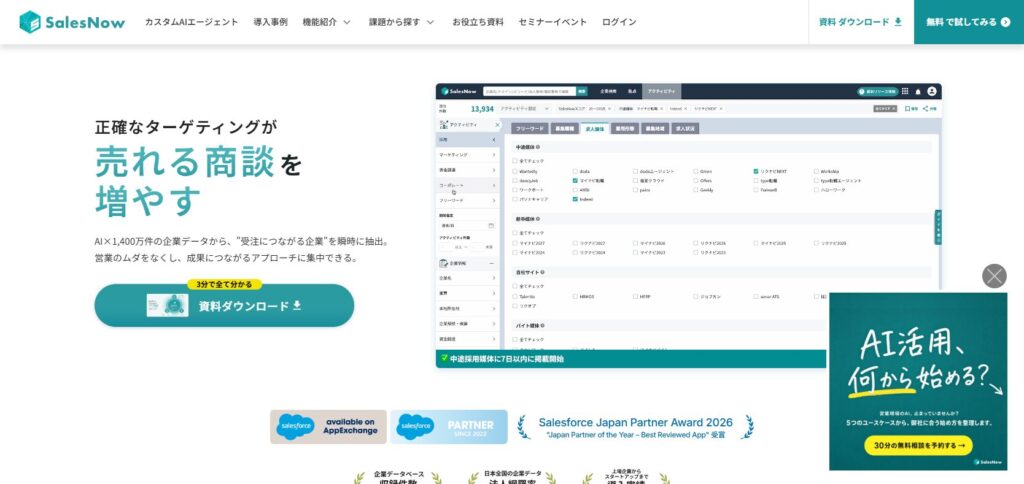Viewport: 1024px width, 484px height.
Task: Toggle the Wantedly checkbox
Action: (515, 171)
